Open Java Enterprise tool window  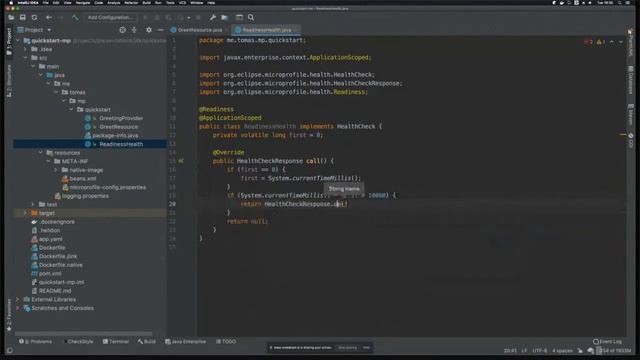(x=186, y=341)
